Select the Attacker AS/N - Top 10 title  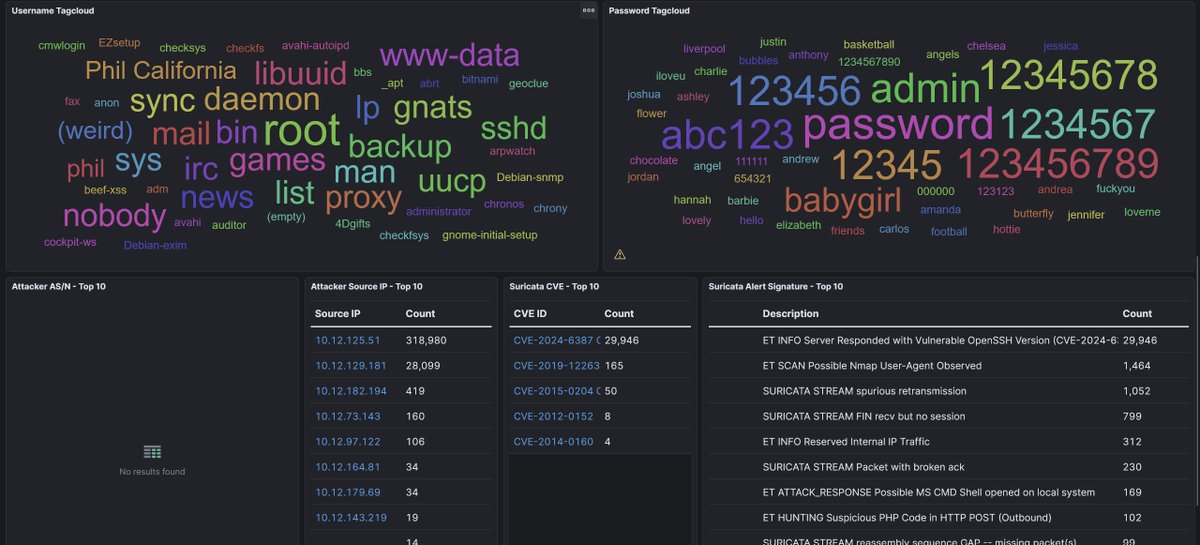(x=59, y=287)
